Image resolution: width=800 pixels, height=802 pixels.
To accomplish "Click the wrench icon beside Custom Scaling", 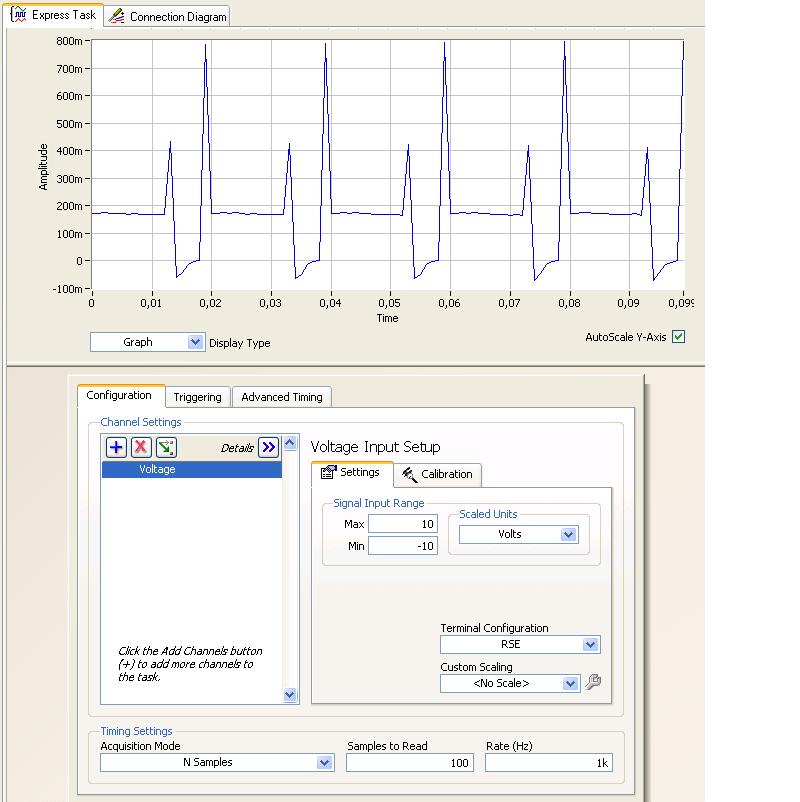I will click(x=592, y=683).
